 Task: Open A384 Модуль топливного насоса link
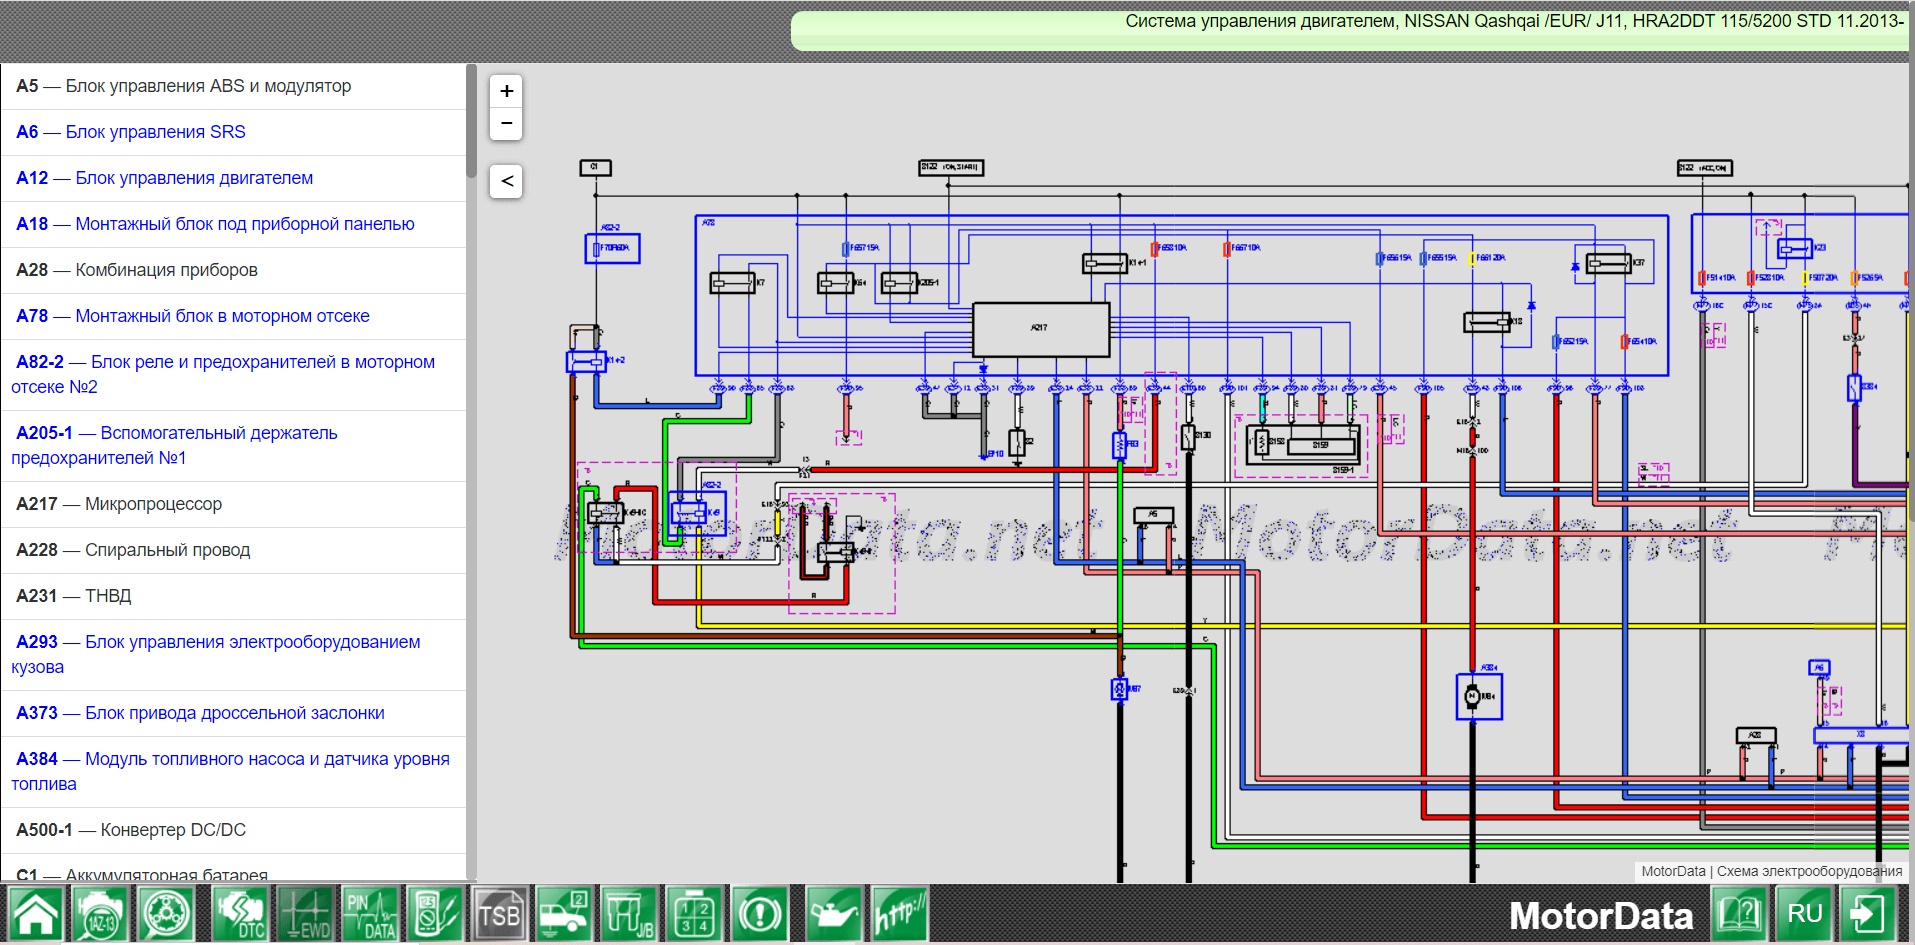(233, 771)
